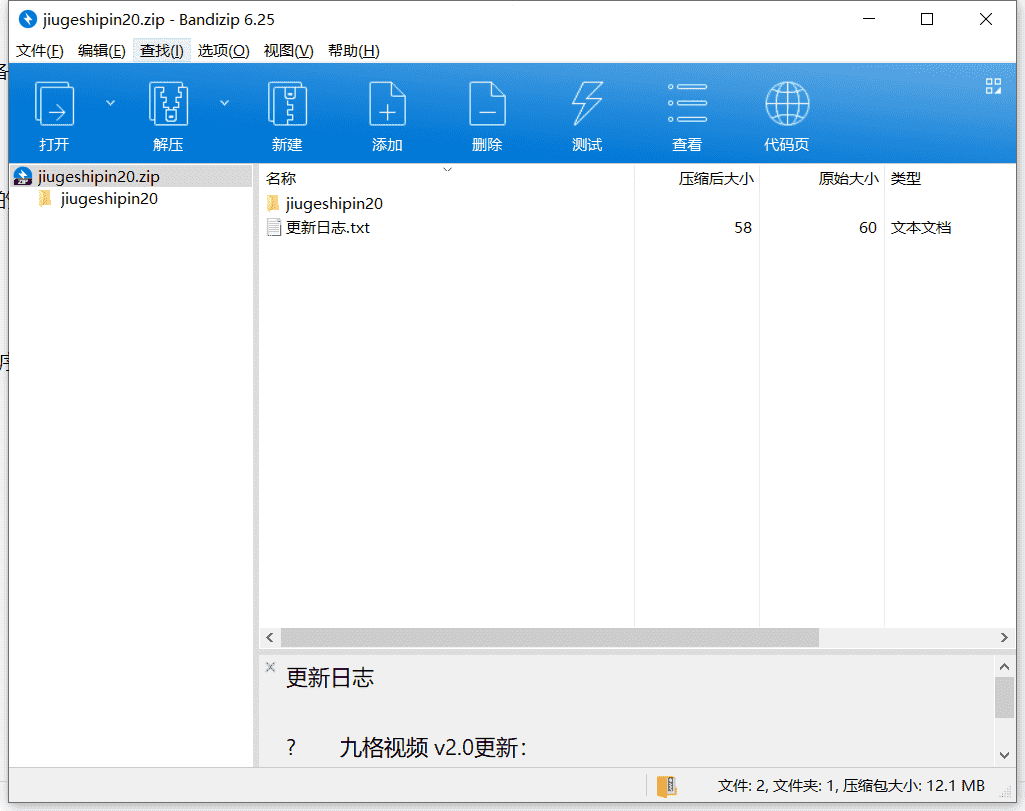The image size is (1025, 811).
Task: Click preview pane scroll down arrow
Action: point(1004,755)
